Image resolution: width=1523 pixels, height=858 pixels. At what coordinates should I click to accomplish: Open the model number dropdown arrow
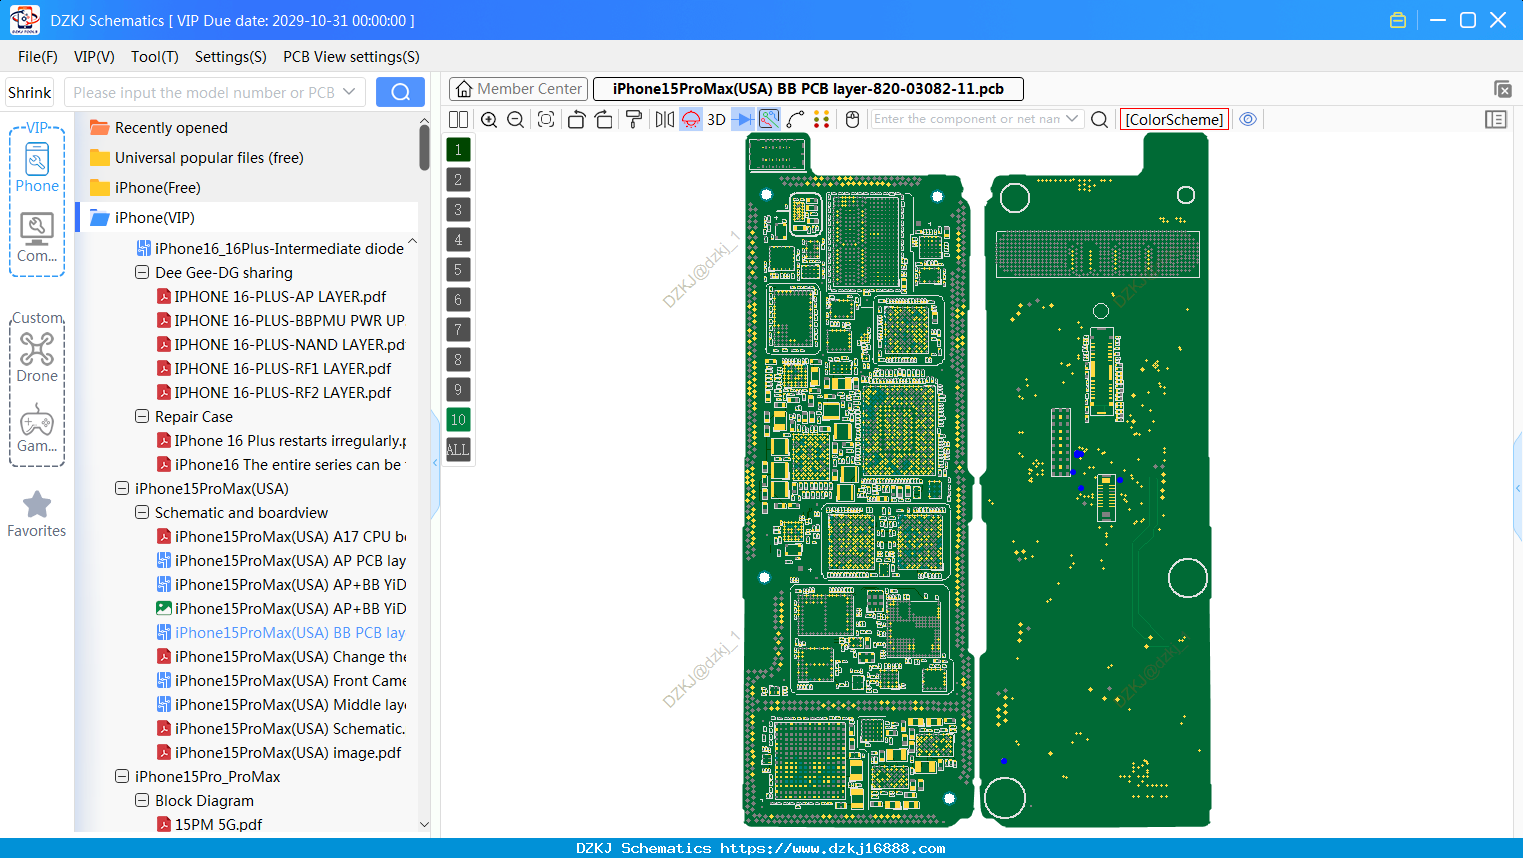349,92
